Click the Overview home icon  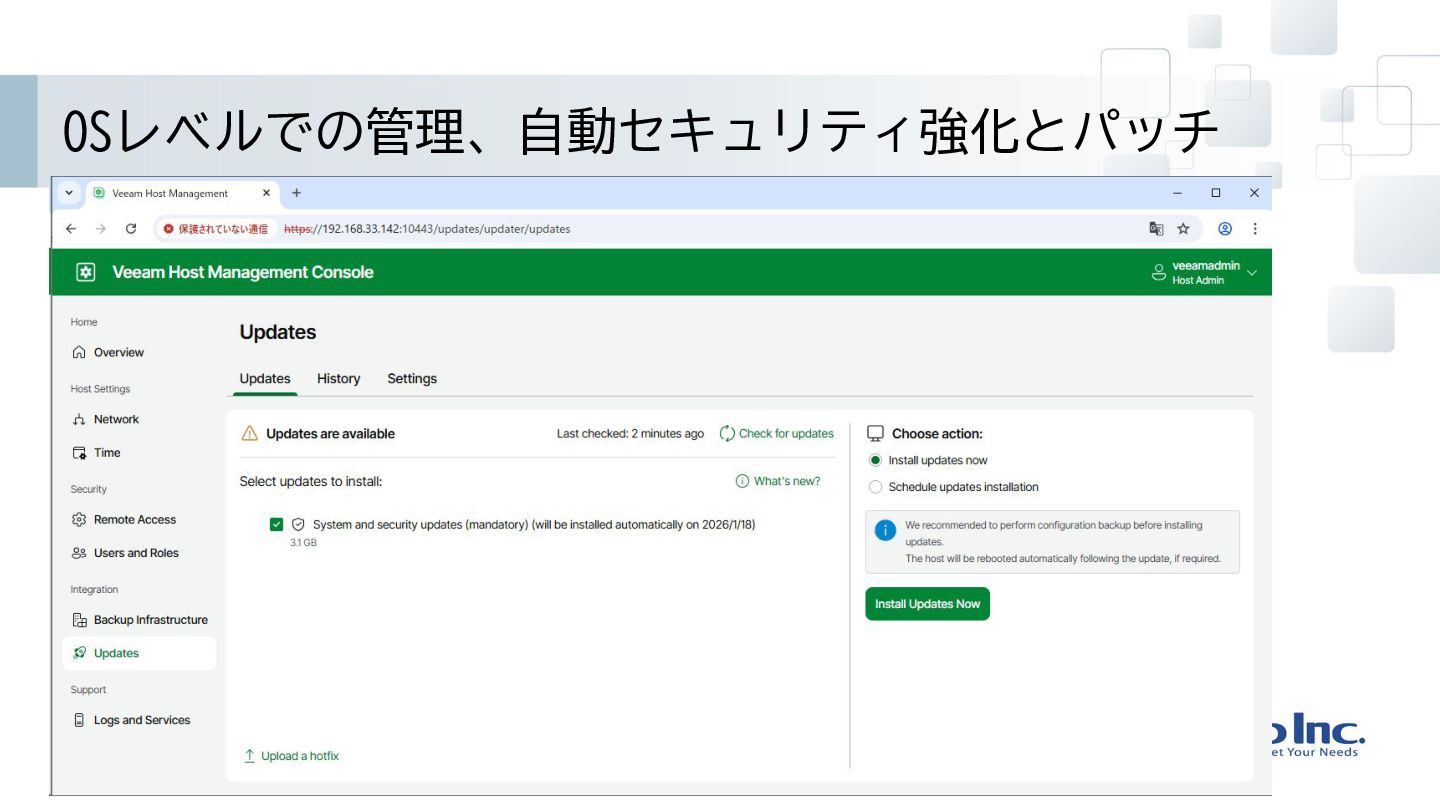coord(79,353)
